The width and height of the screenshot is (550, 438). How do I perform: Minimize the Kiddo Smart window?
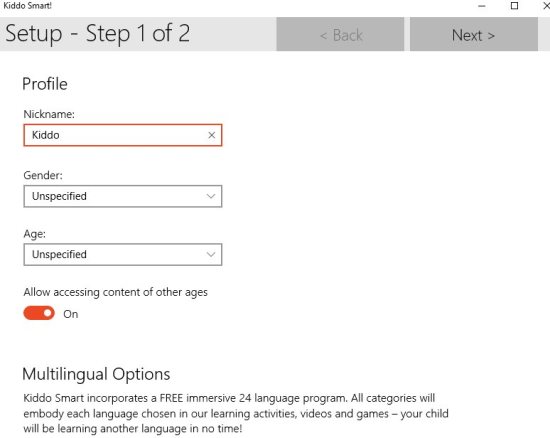[482, 6]
